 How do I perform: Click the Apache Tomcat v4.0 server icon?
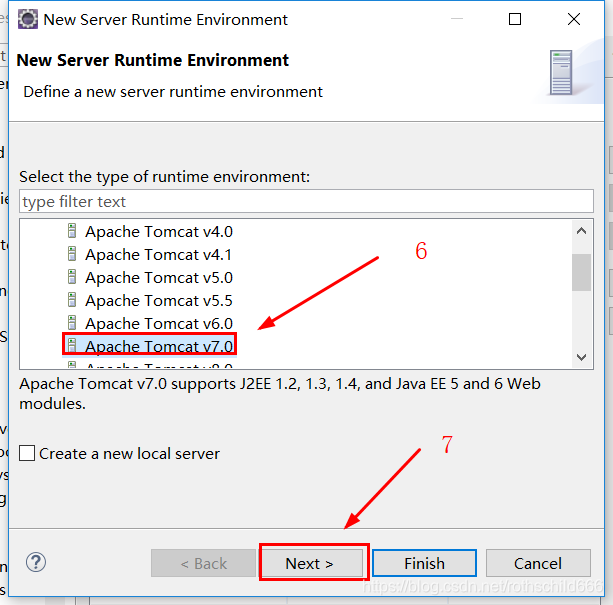[x=72, y=231]
